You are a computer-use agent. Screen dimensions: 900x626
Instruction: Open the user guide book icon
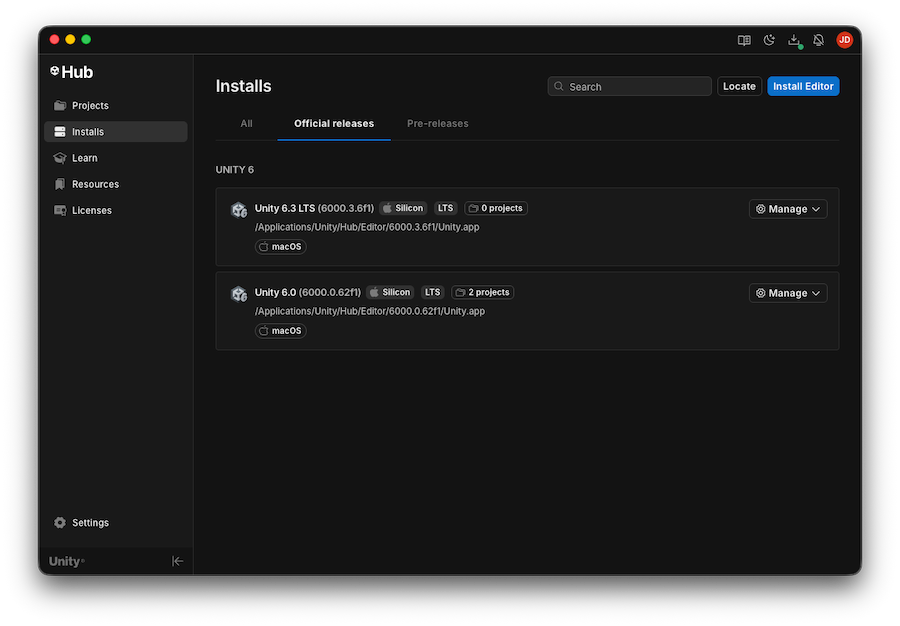tap(744, 39)
